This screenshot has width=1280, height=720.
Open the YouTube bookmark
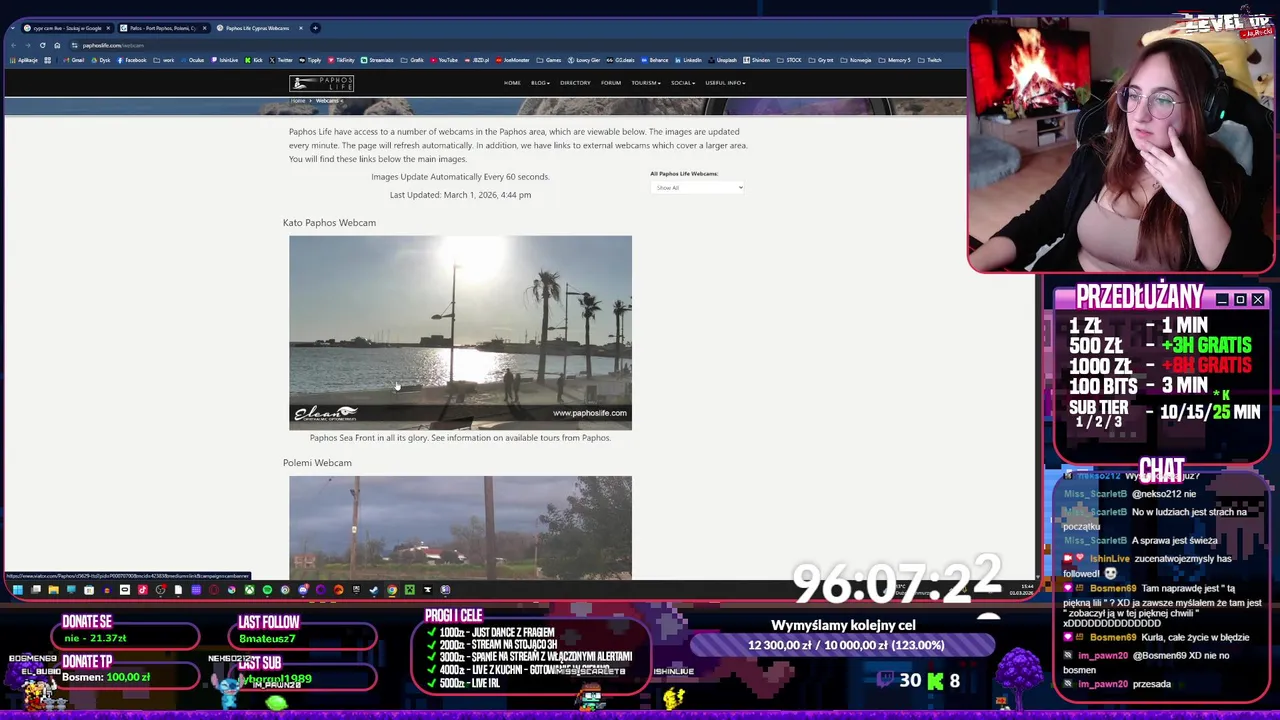pyautogui.click(x=444, y=60)
